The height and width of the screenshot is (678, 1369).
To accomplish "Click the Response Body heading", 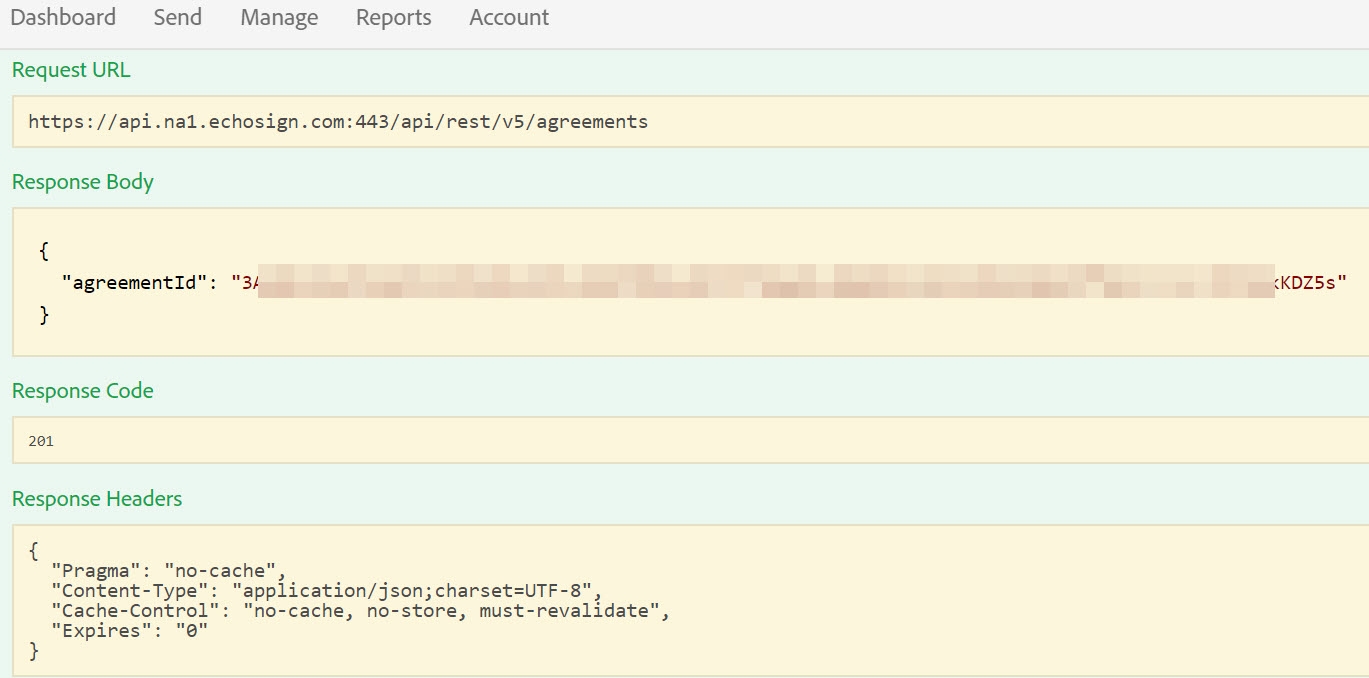I will (82, 182).
